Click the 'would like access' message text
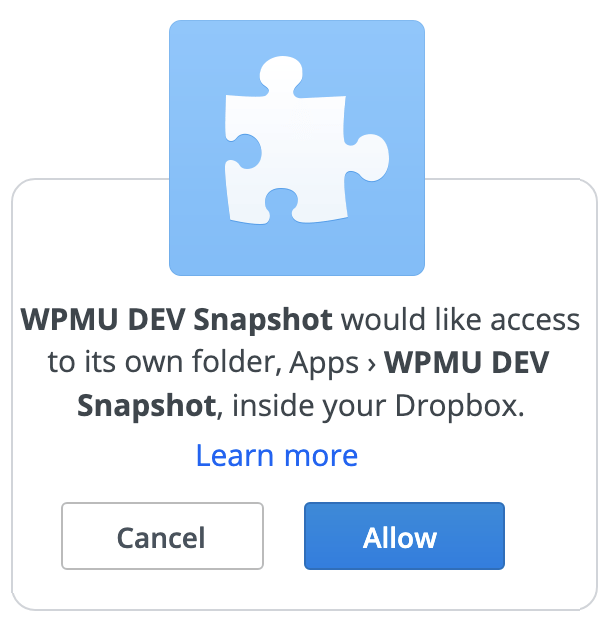608x617 pixels. click(460, 320)
